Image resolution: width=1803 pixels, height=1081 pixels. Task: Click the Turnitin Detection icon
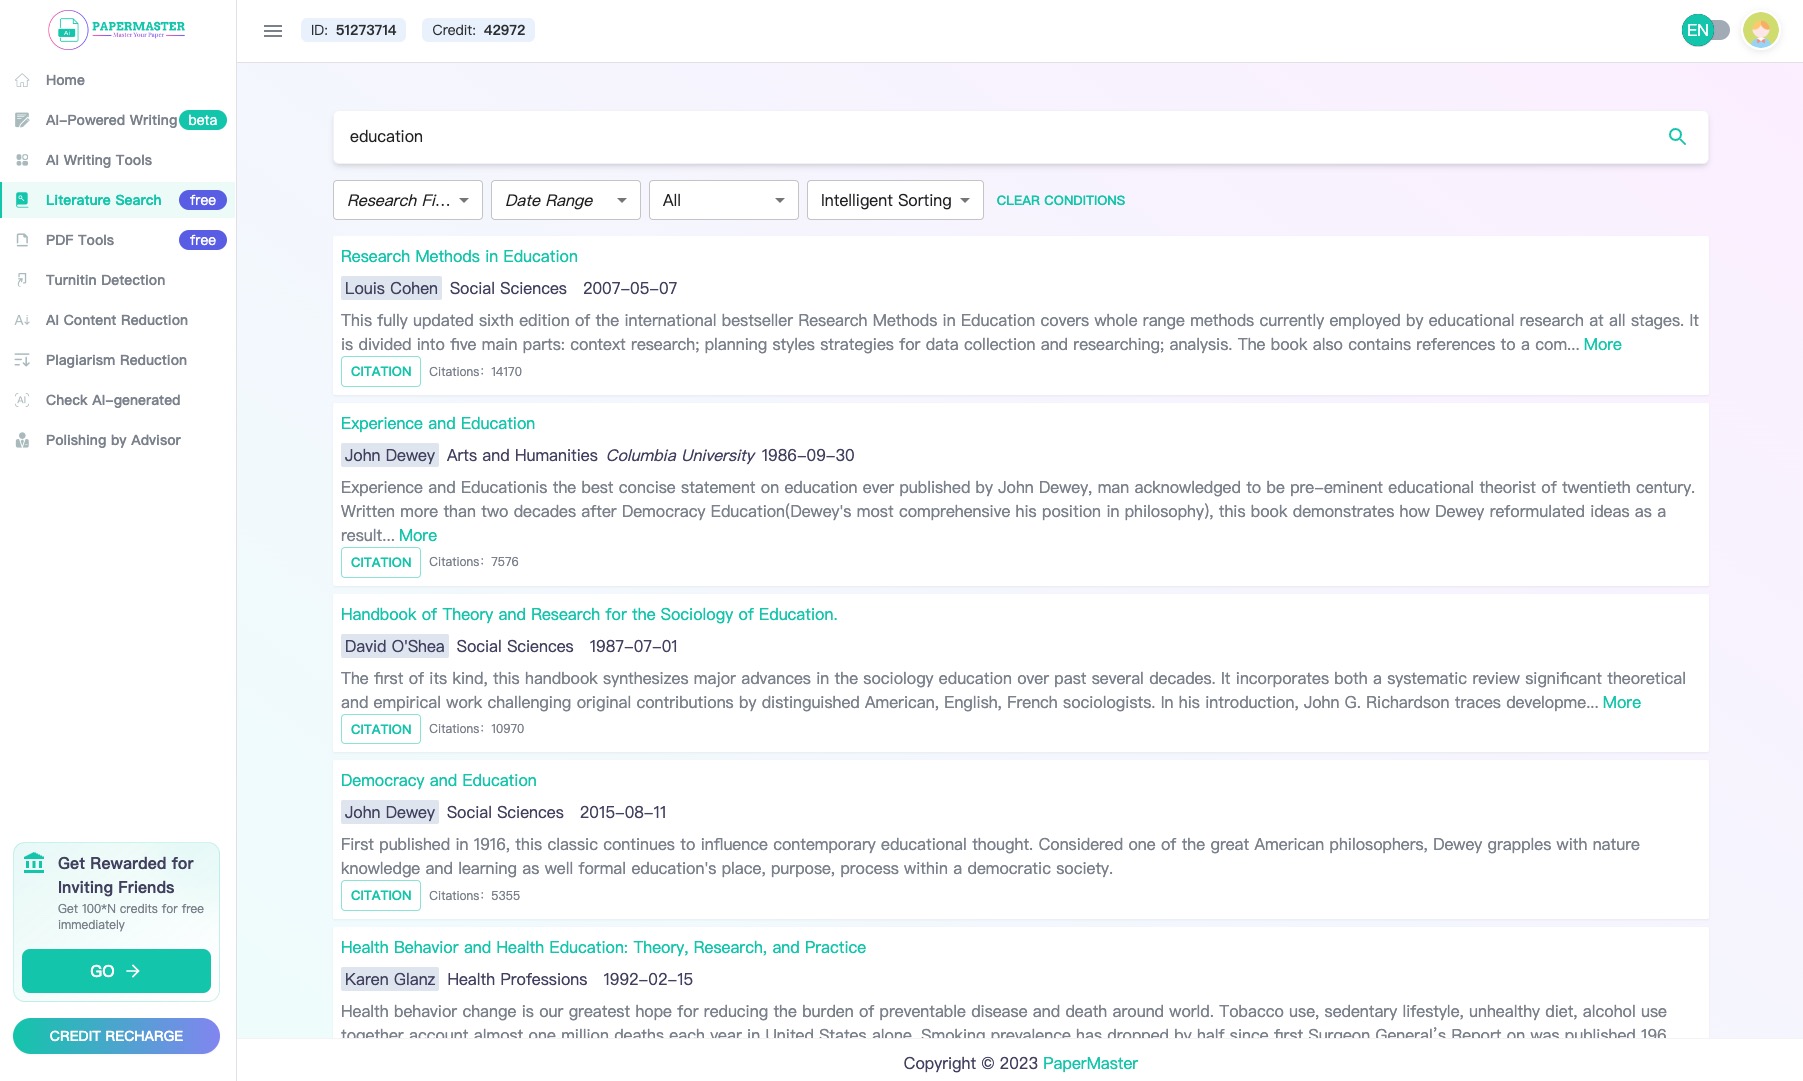(22, 280)
